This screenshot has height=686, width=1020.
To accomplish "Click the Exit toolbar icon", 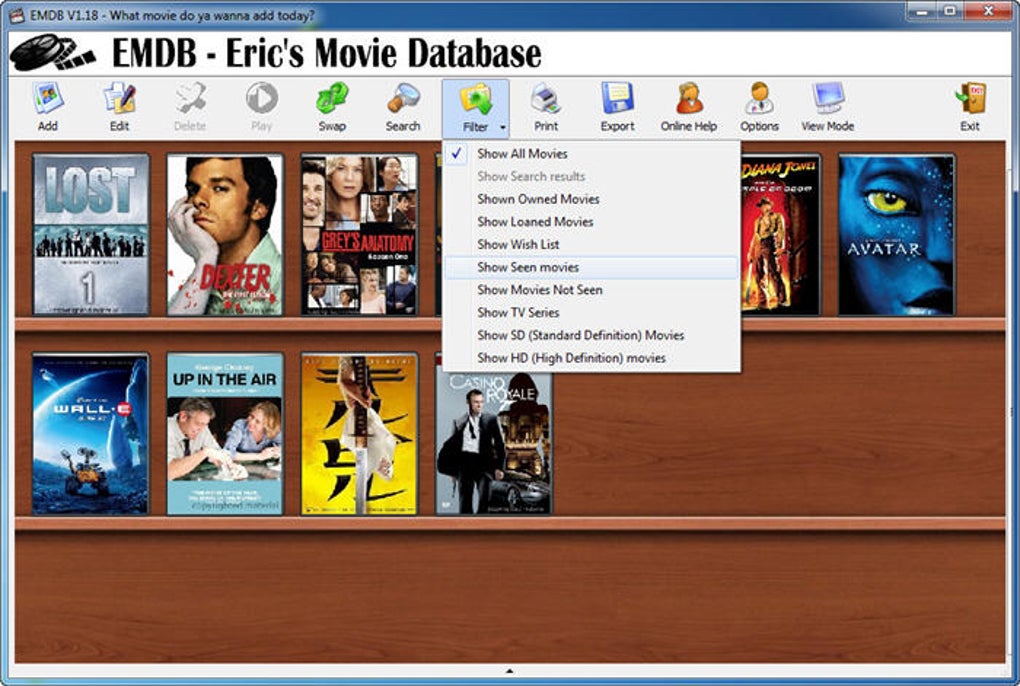I will point(970,107).
